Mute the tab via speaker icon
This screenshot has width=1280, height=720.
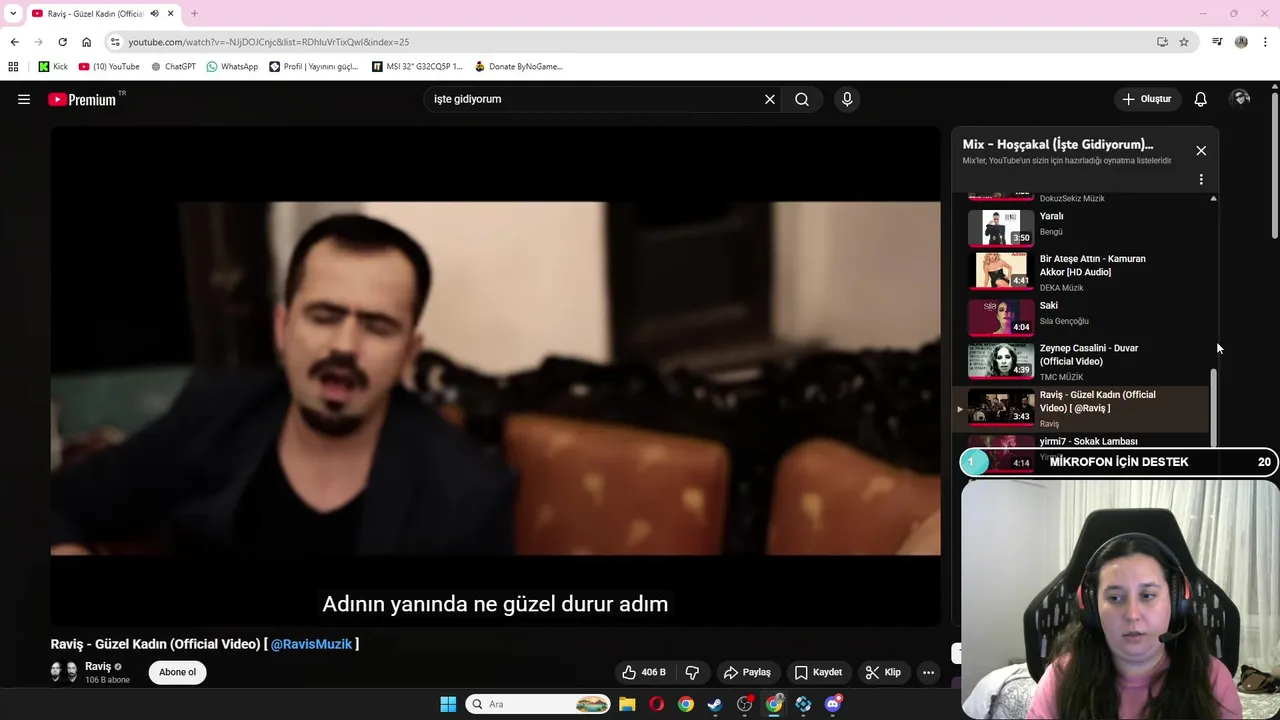[154, 13]
